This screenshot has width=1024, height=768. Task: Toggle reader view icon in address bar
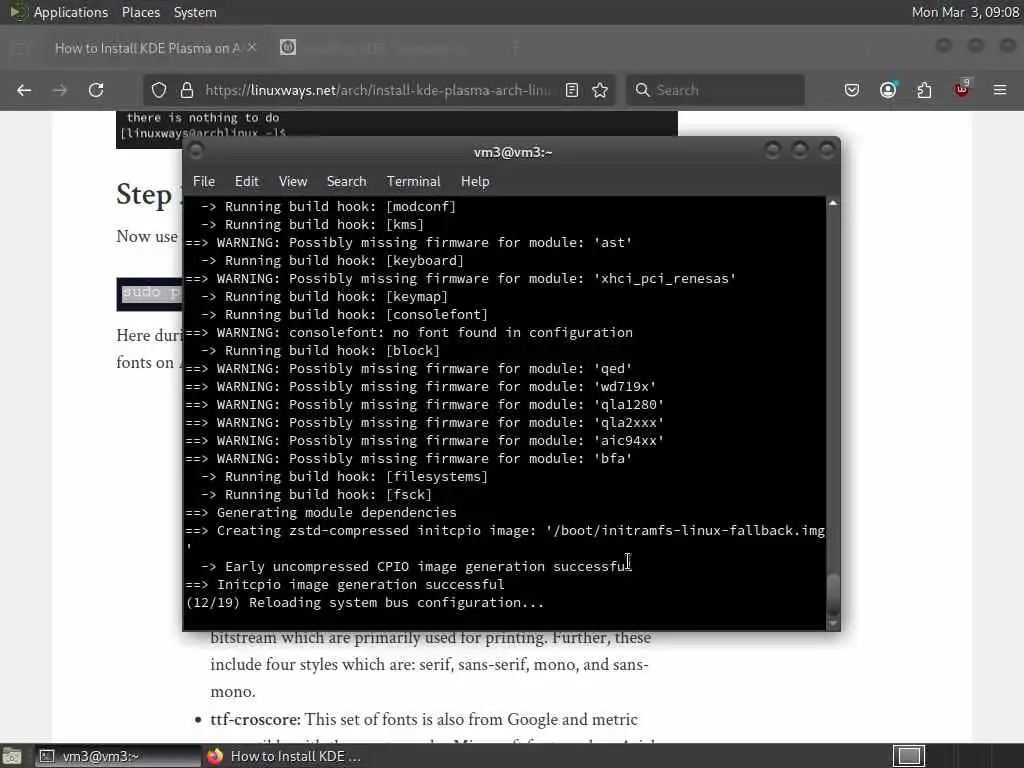[x=571, y=90]
